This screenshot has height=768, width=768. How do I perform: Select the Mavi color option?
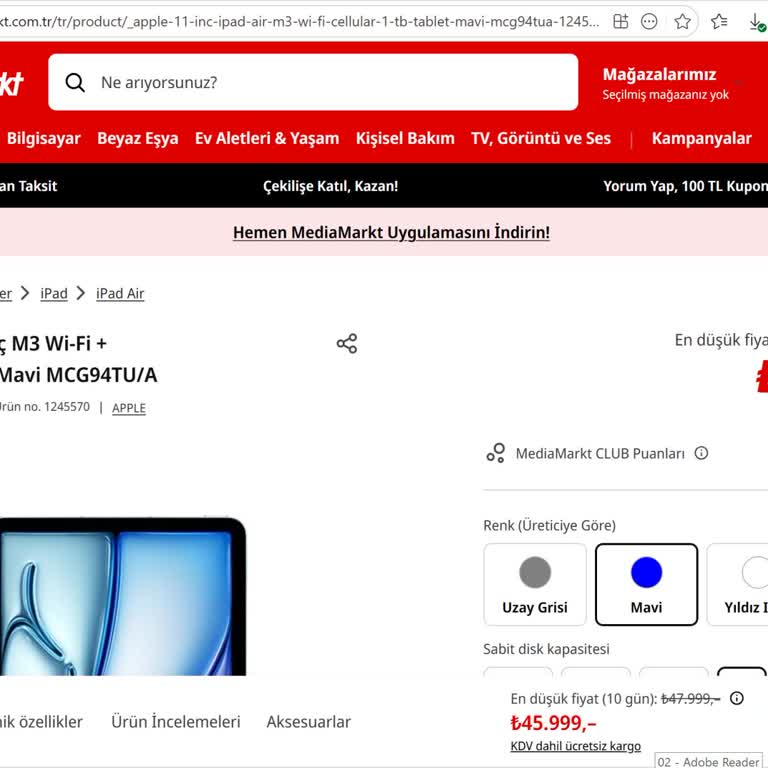tap(647, 584)
